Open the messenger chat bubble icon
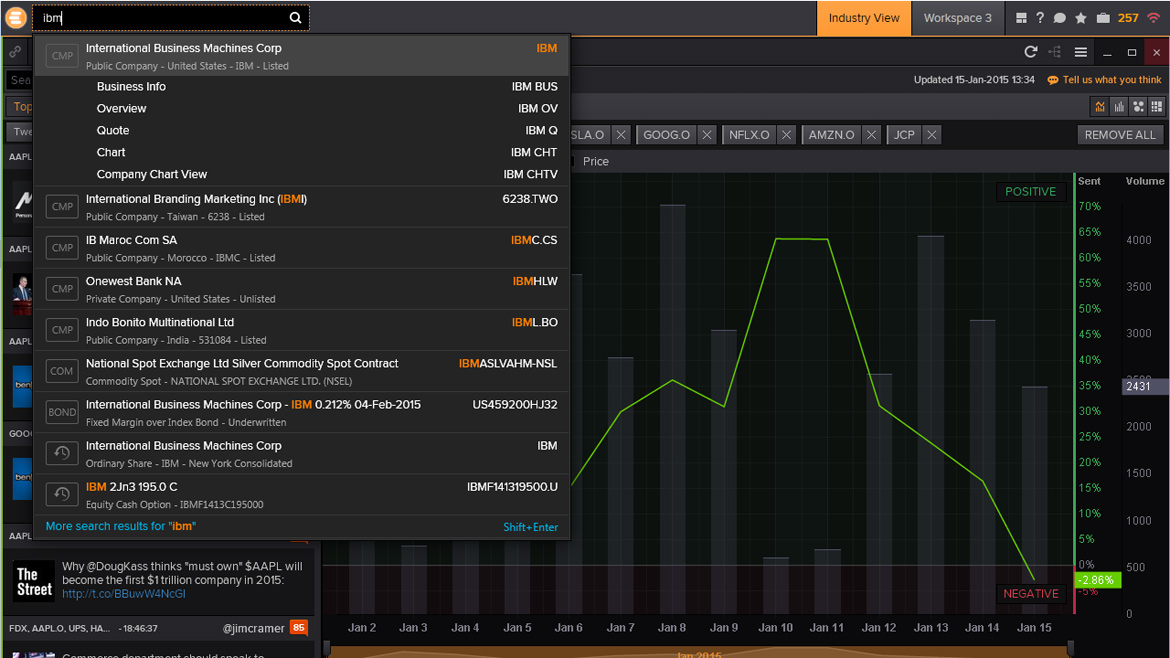The image size is (1170, 658). click(1060, 18)
